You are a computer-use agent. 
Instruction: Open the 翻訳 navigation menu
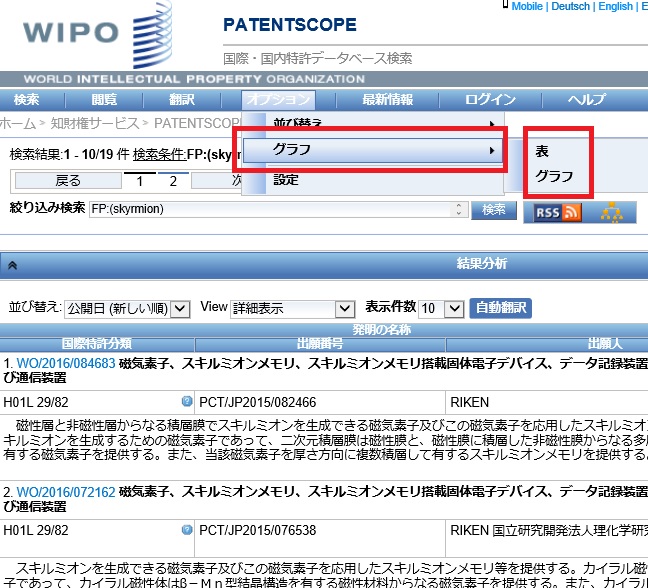(x=181, y=100)
